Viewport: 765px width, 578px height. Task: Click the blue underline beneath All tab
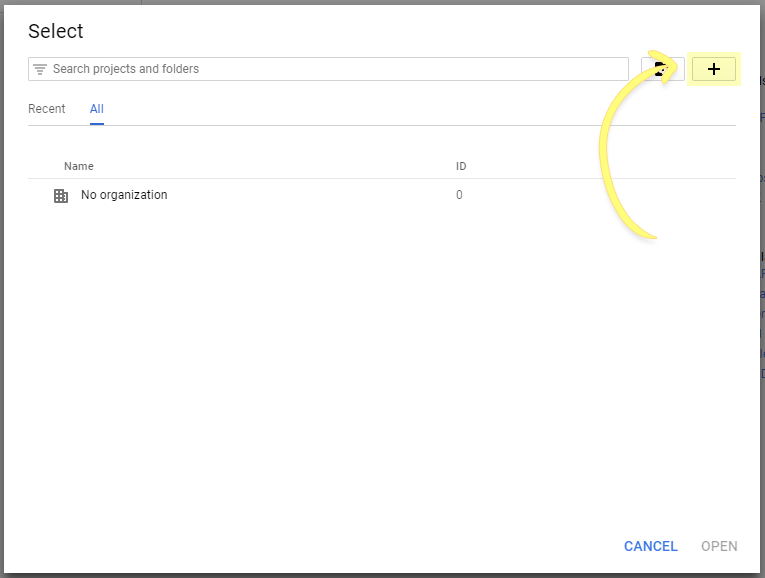97,124
